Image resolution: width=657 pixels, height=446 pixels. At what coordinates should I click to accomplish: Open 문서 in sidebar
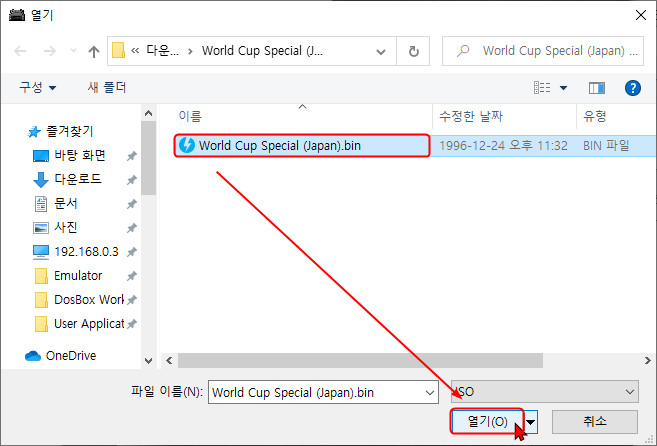(x=66, y=203)
